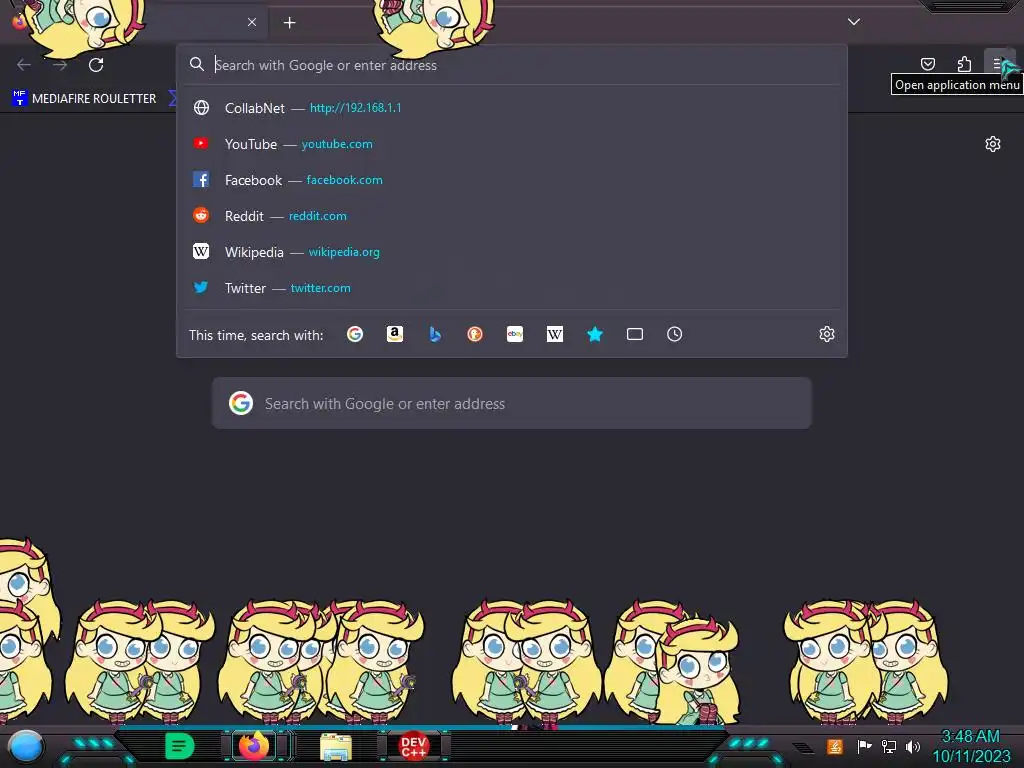Viewport: 1024px width, 768px height.
Task: Search this time with eBay
Action: 515,334
